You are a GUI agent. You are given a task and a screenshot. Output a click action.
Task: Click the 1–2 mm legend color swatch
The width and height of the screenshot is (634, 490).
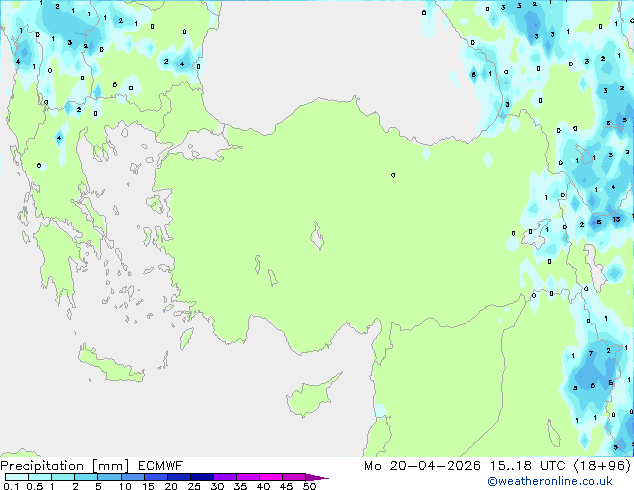click(x=63, y=477)
